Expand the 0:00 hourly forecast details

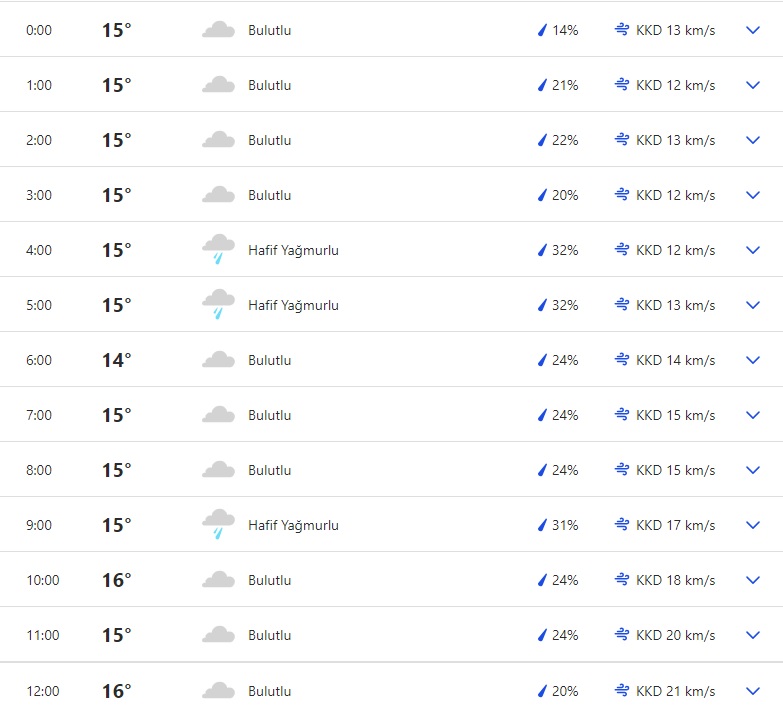point(753,30)
